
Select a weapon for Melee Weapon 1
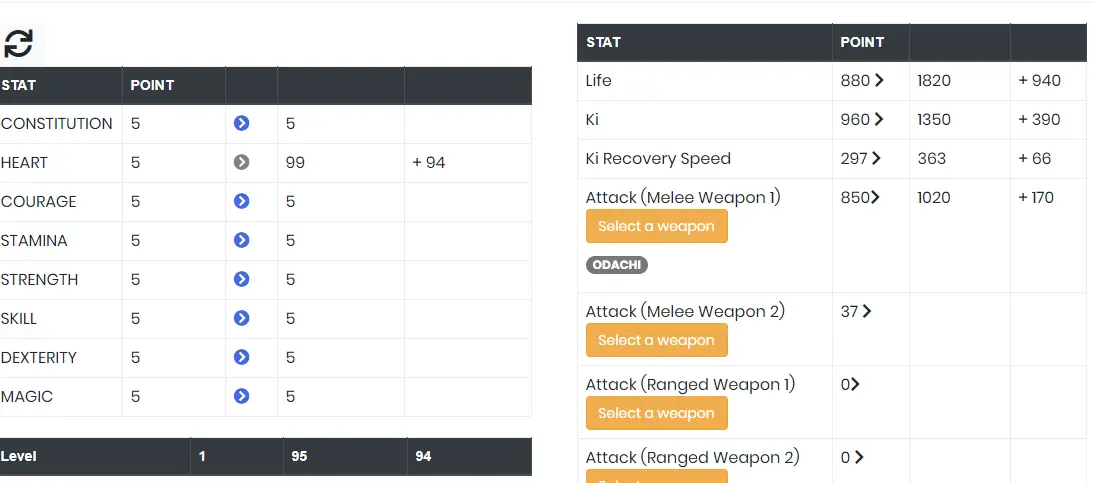pos(656,227)
